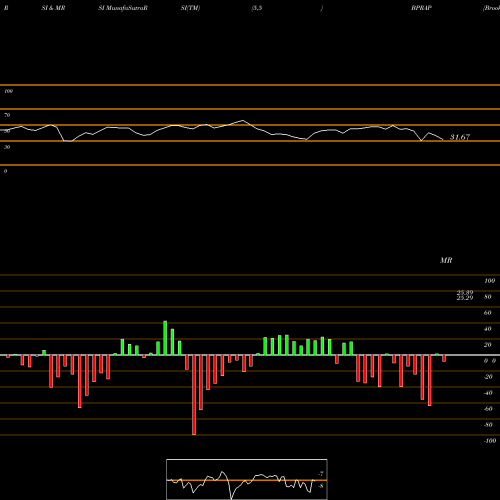Click the RSI panel's 0 level label

pos(5,171)
